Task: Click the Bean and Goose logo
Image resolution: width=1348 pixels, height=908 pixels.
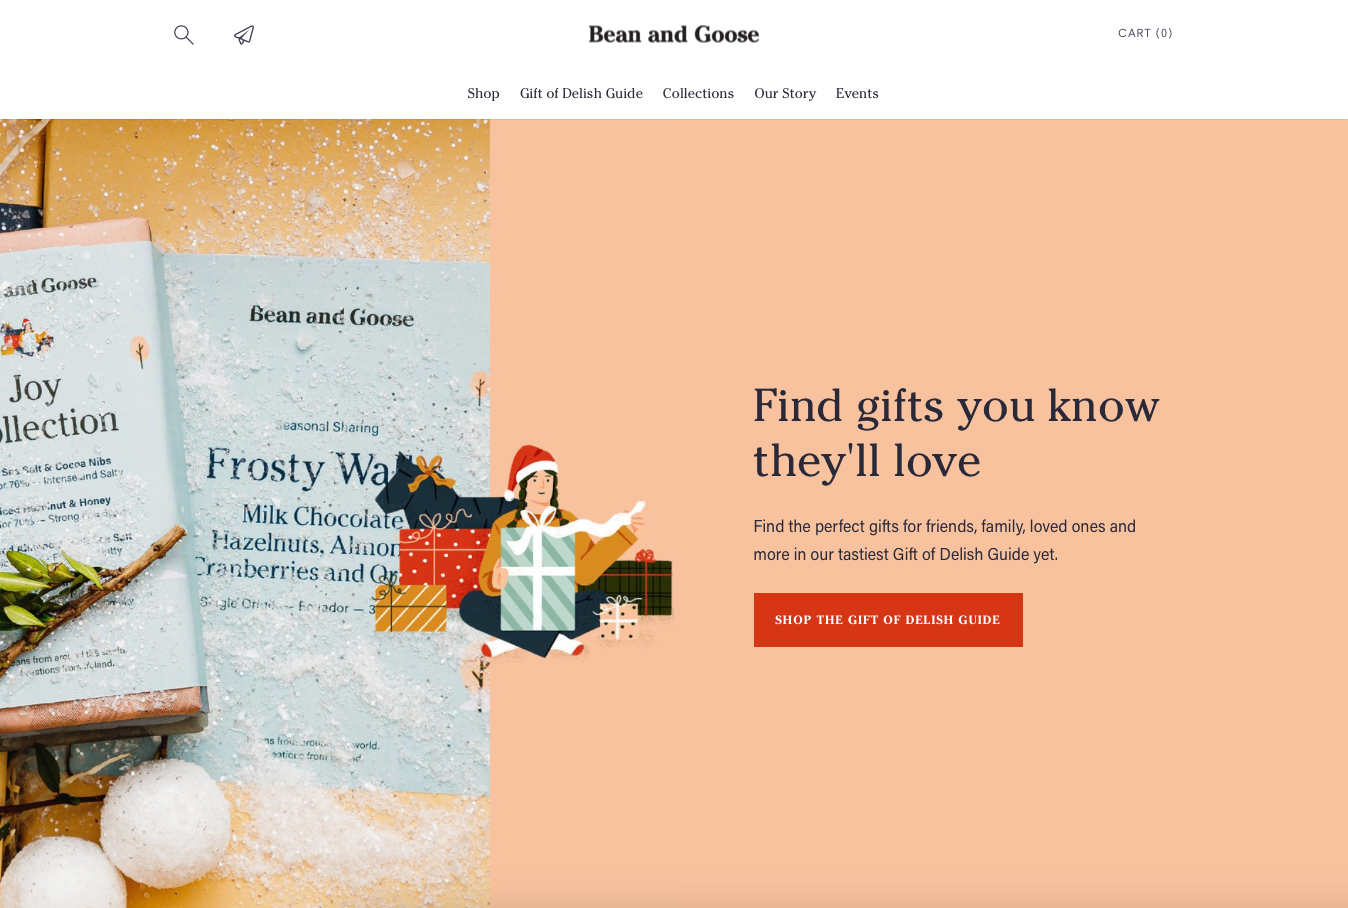Action: 674,34
